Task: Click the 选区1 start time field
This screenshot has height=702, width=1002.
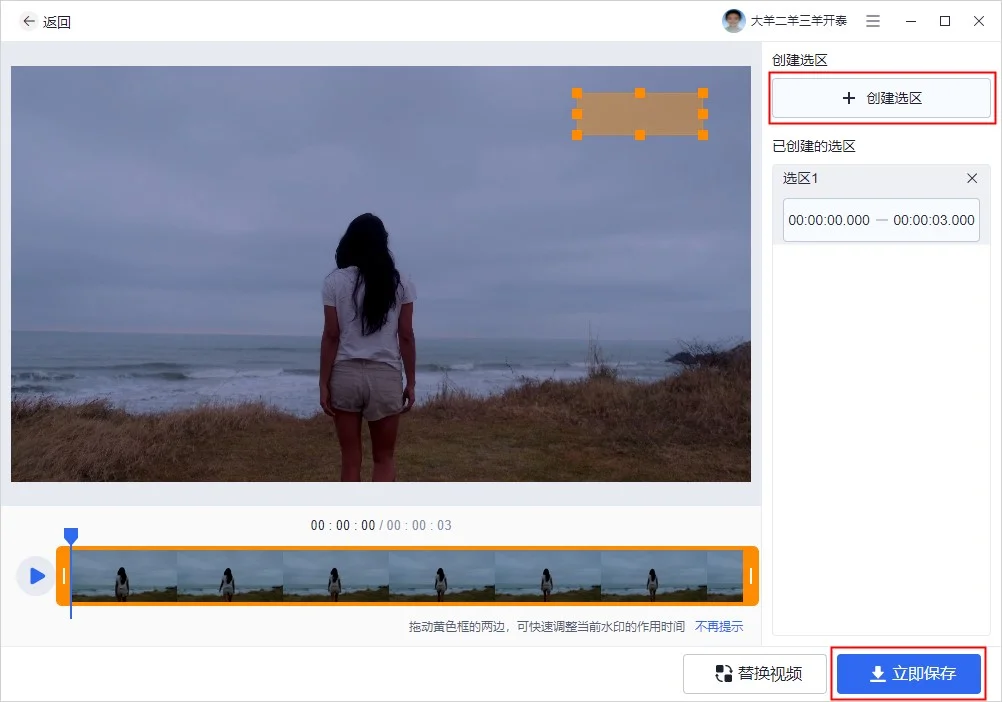Action: coord(829,220)
